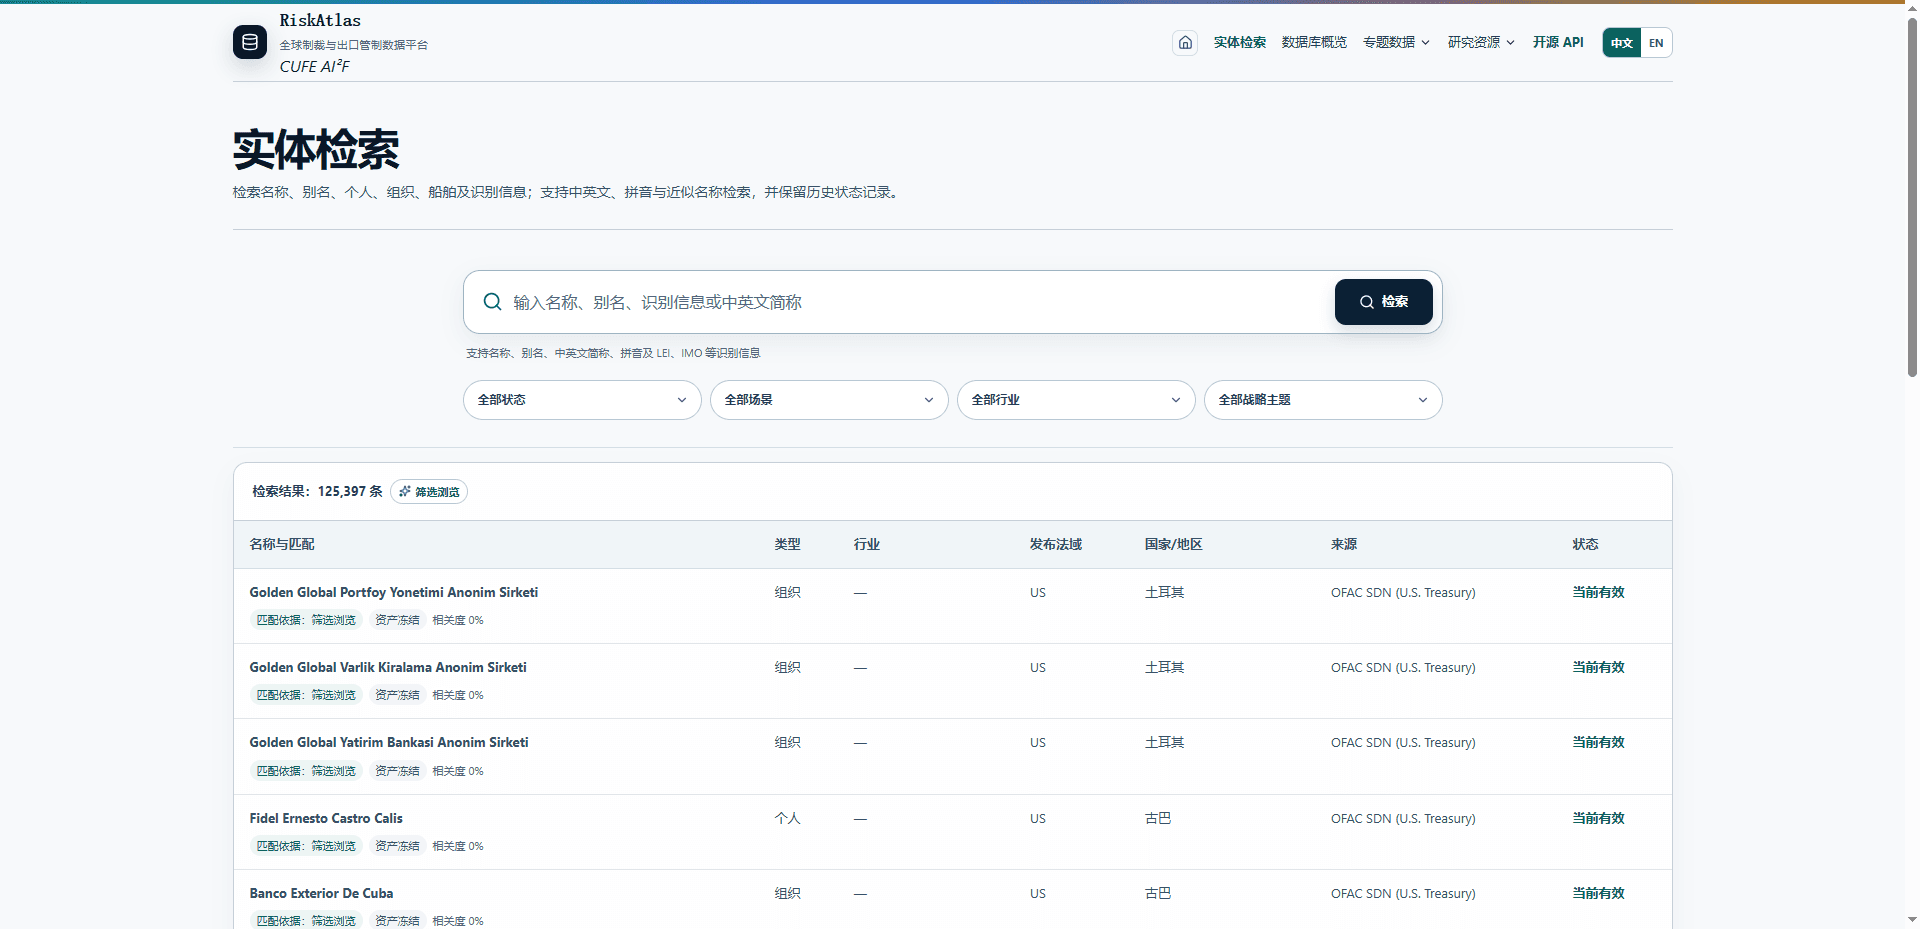The height and width of the screenshot is (929, 1920).
Task: Click 当前有效 status for Banco Exterior De Cuba
Action: (1598, 893)
